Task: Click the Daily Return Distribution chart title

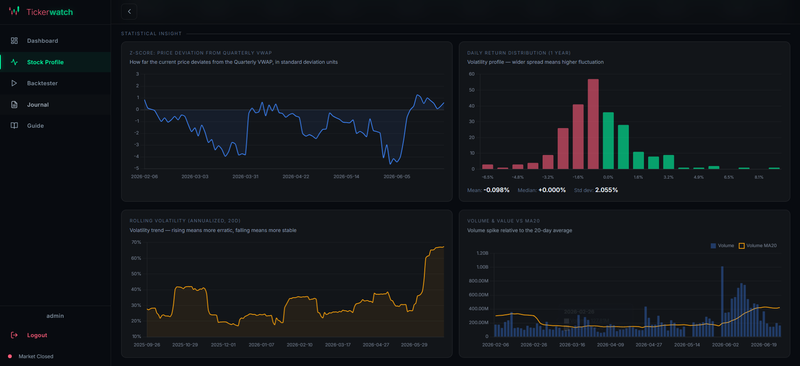Action: [519, 53]
